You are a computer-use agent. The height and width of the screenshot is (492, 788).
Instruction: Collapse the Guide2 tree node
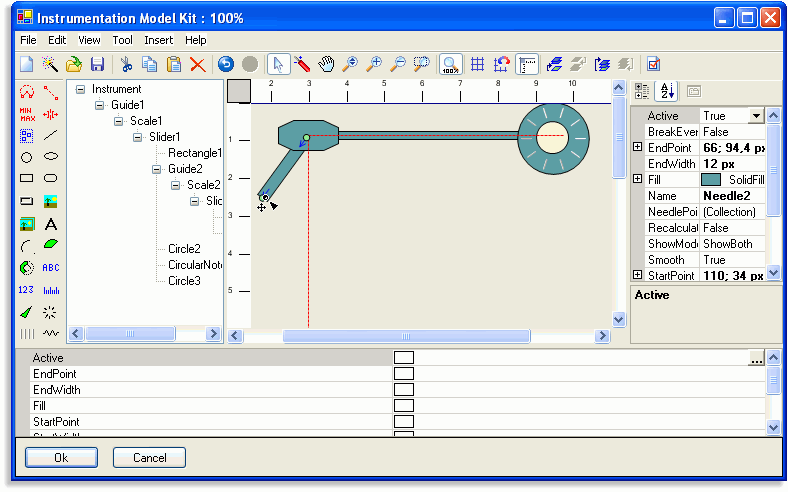click(157, 169)
